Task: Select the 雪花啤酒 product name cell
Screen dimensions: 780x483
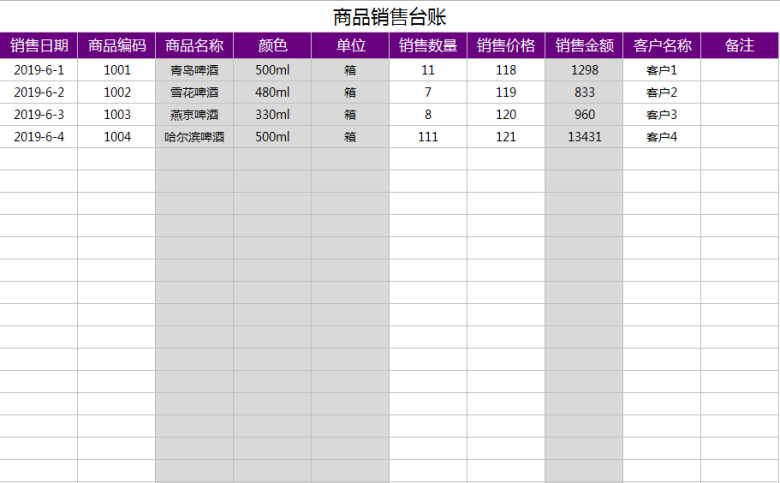Action: (195, 93)
